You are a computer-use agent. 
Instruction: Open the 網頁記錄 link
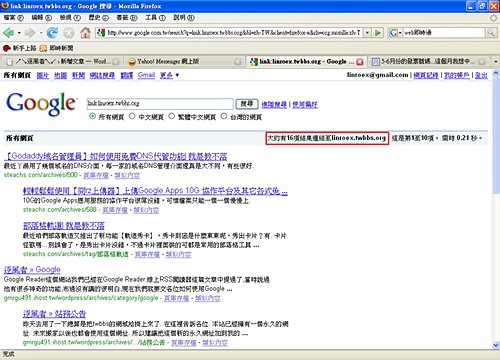tap(426, 75)
